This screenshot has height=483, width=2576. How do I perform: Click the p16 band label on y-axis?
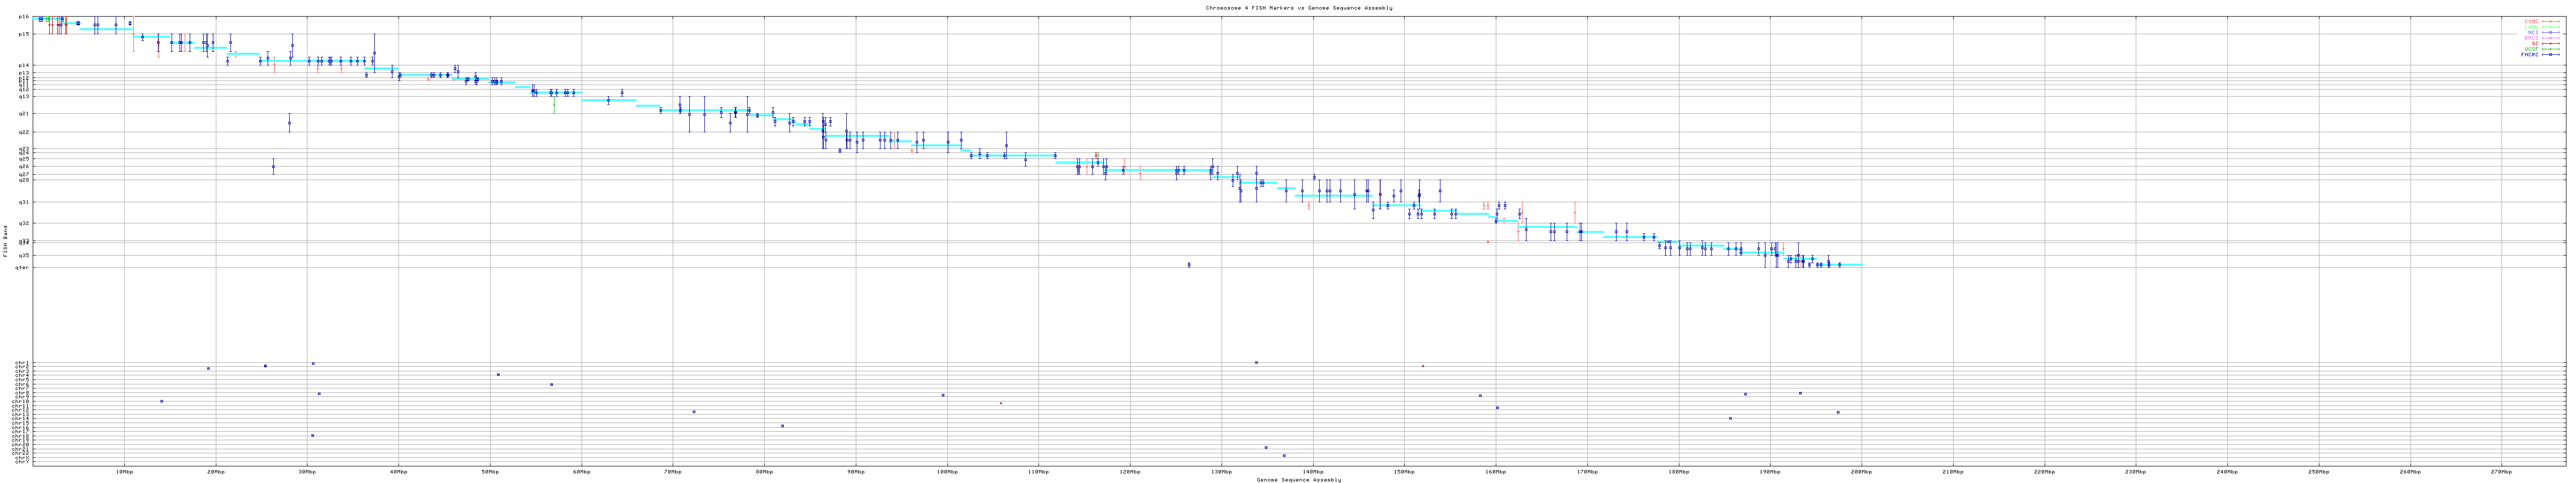click(x=23, y=17)
